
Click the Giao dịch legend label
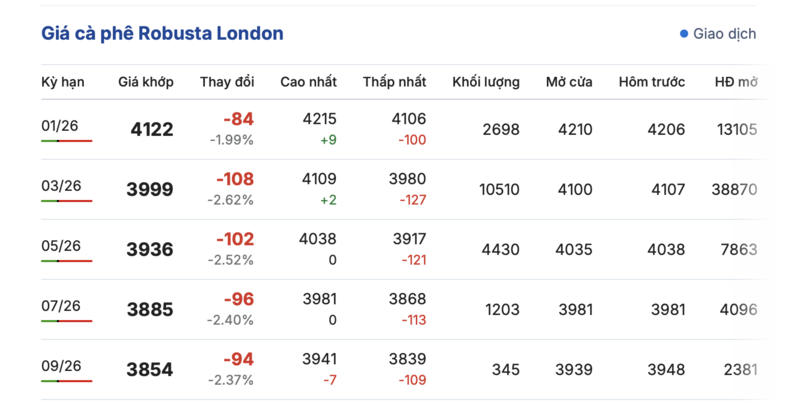point(725,34)
